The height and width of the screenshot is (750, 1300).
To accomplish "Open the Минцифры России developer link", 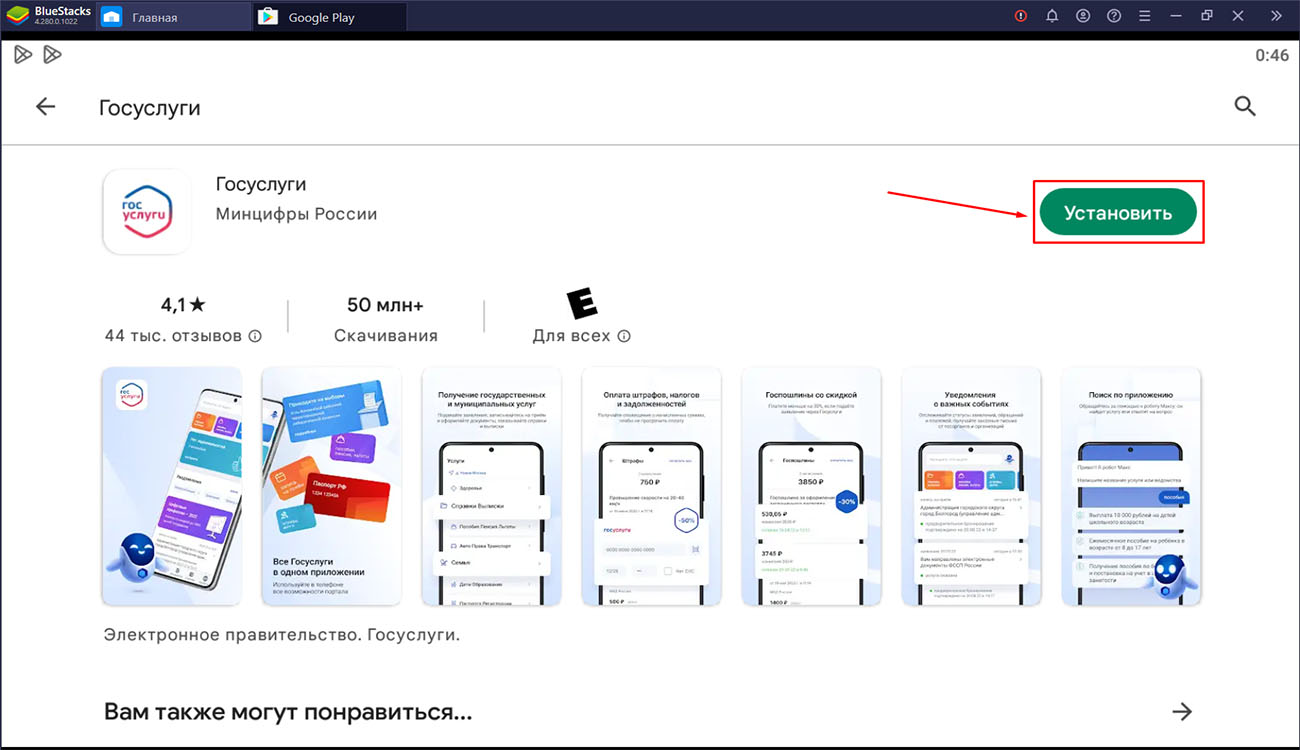I will click(x=296, y=214).
